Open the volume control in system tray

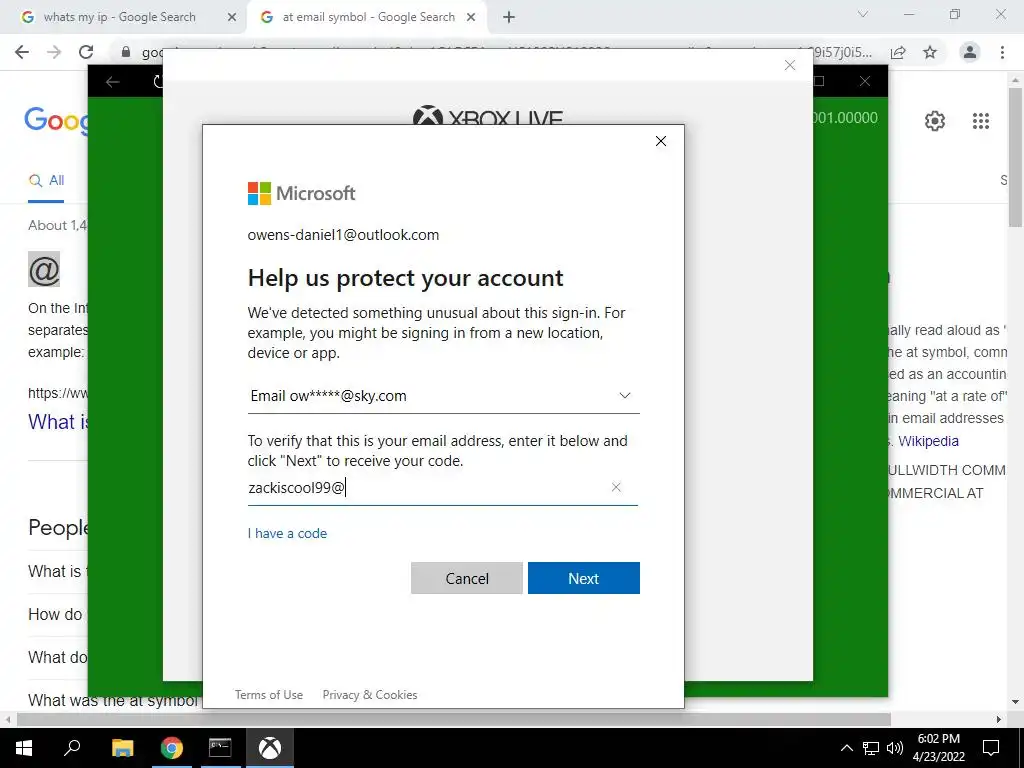(x=895, y=748)
